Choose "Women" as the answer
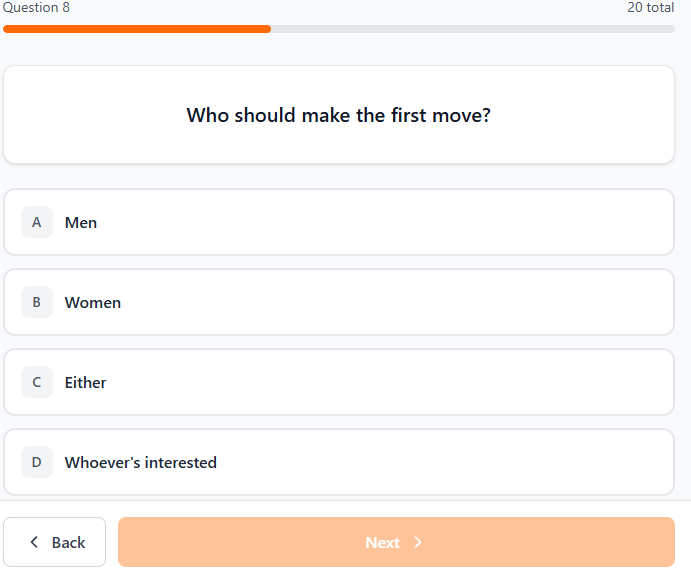 (x=93, y=302)
